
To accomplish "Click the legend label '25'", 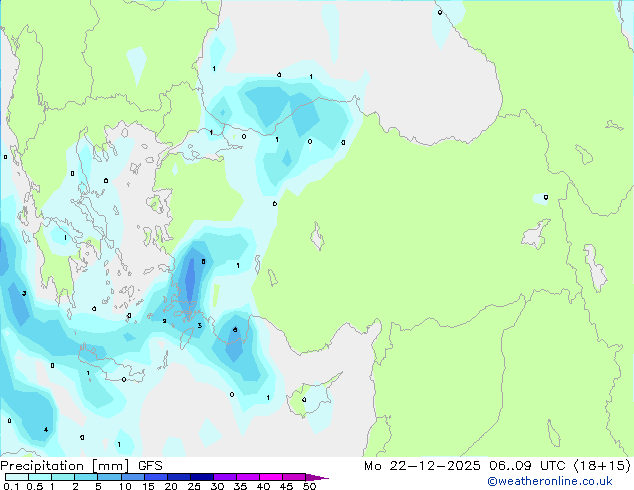I will (x=194, y=486).
